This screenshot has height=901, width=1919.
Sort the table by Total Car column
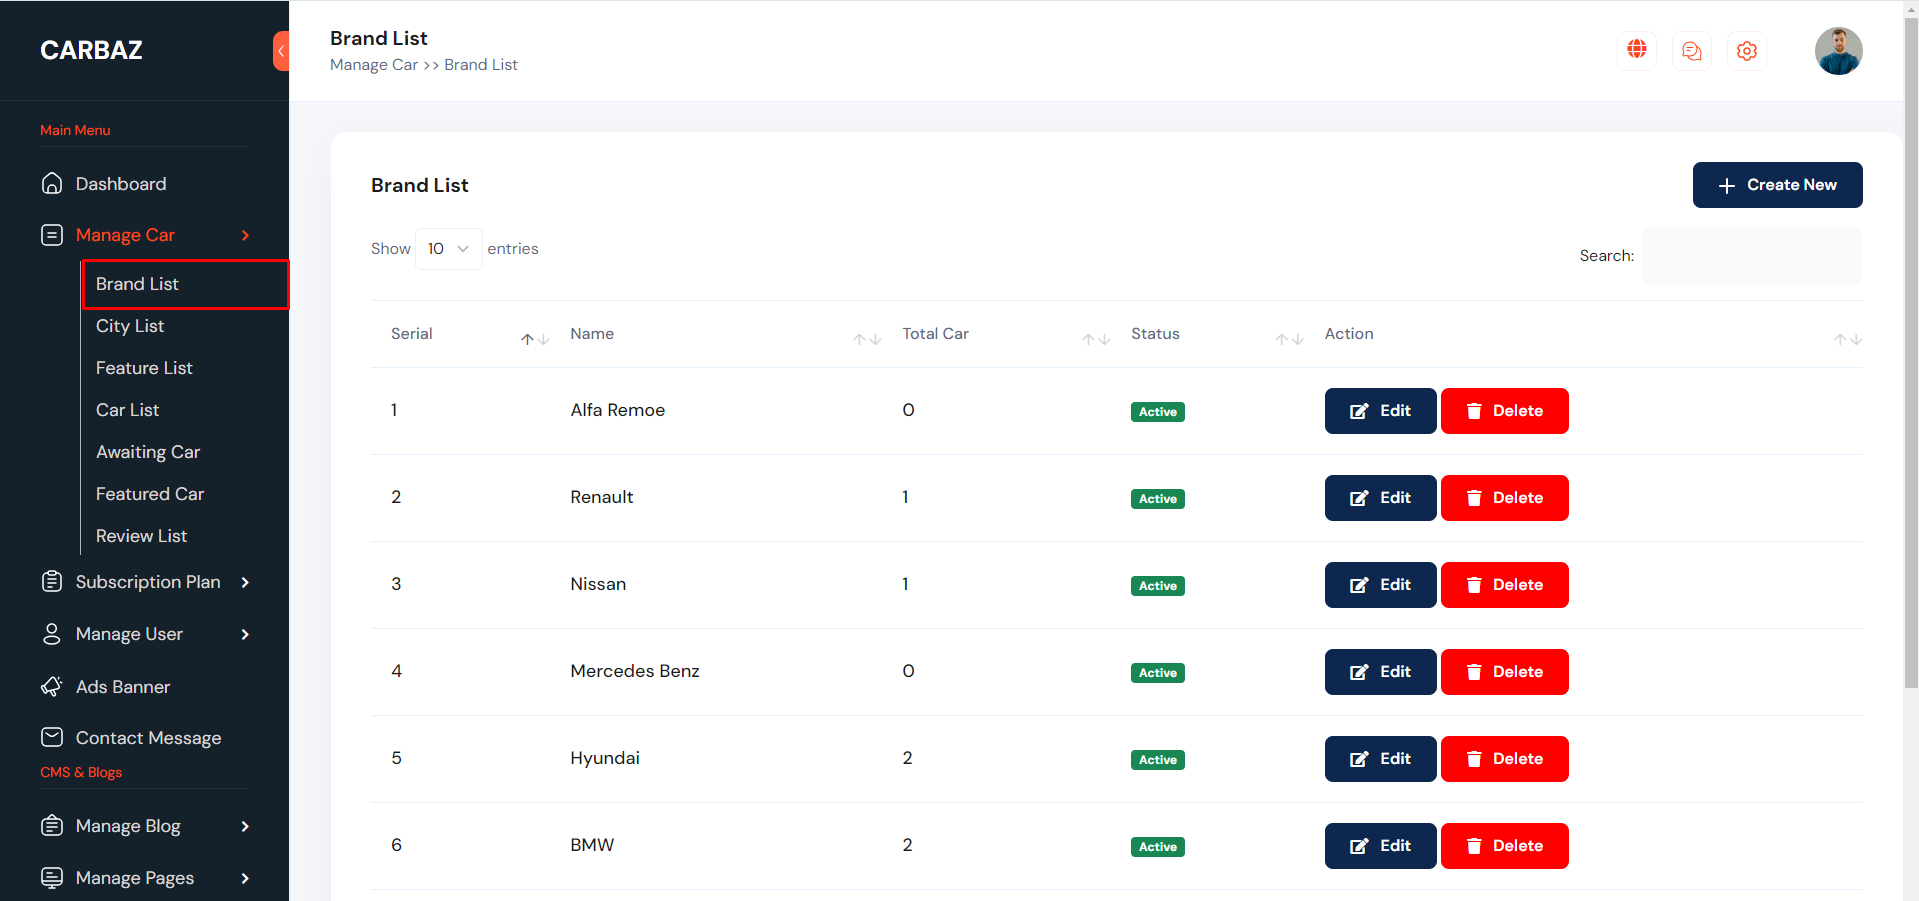[1095, 339]
